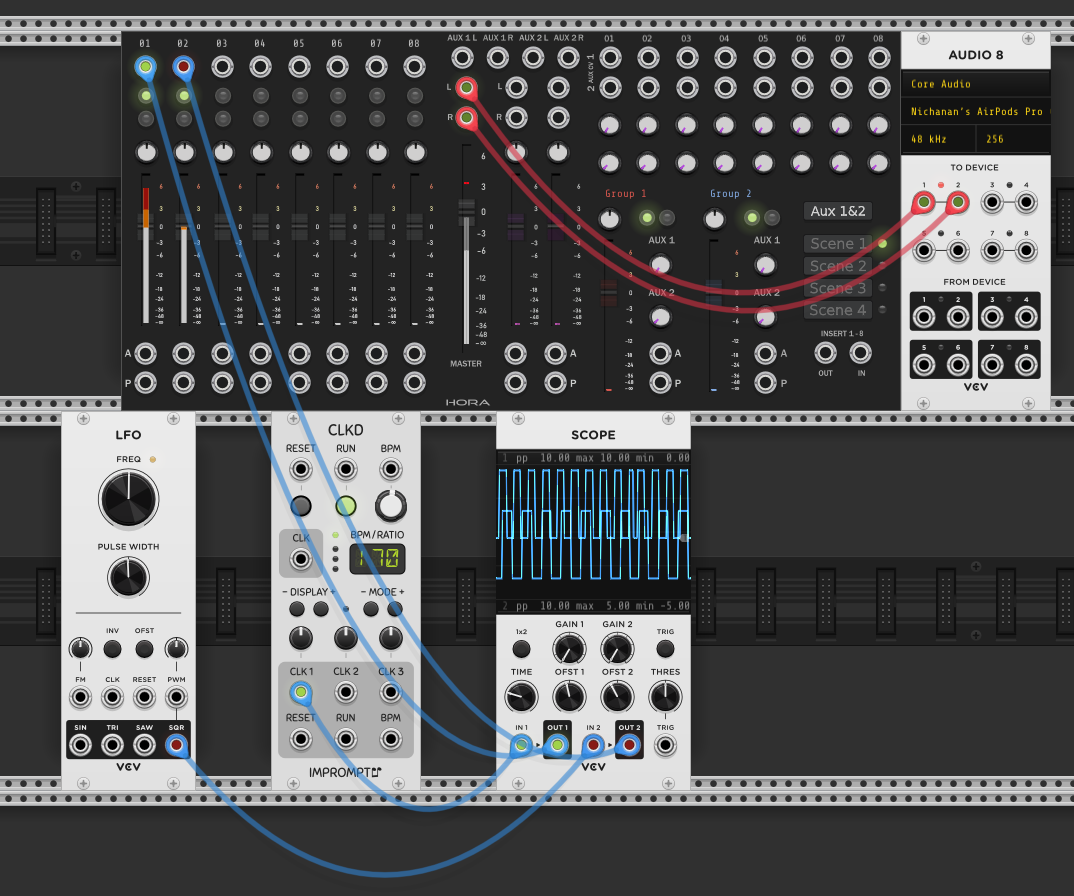Click the mixer INSERT 1-8 OUT jack

(x=825, y=353)
